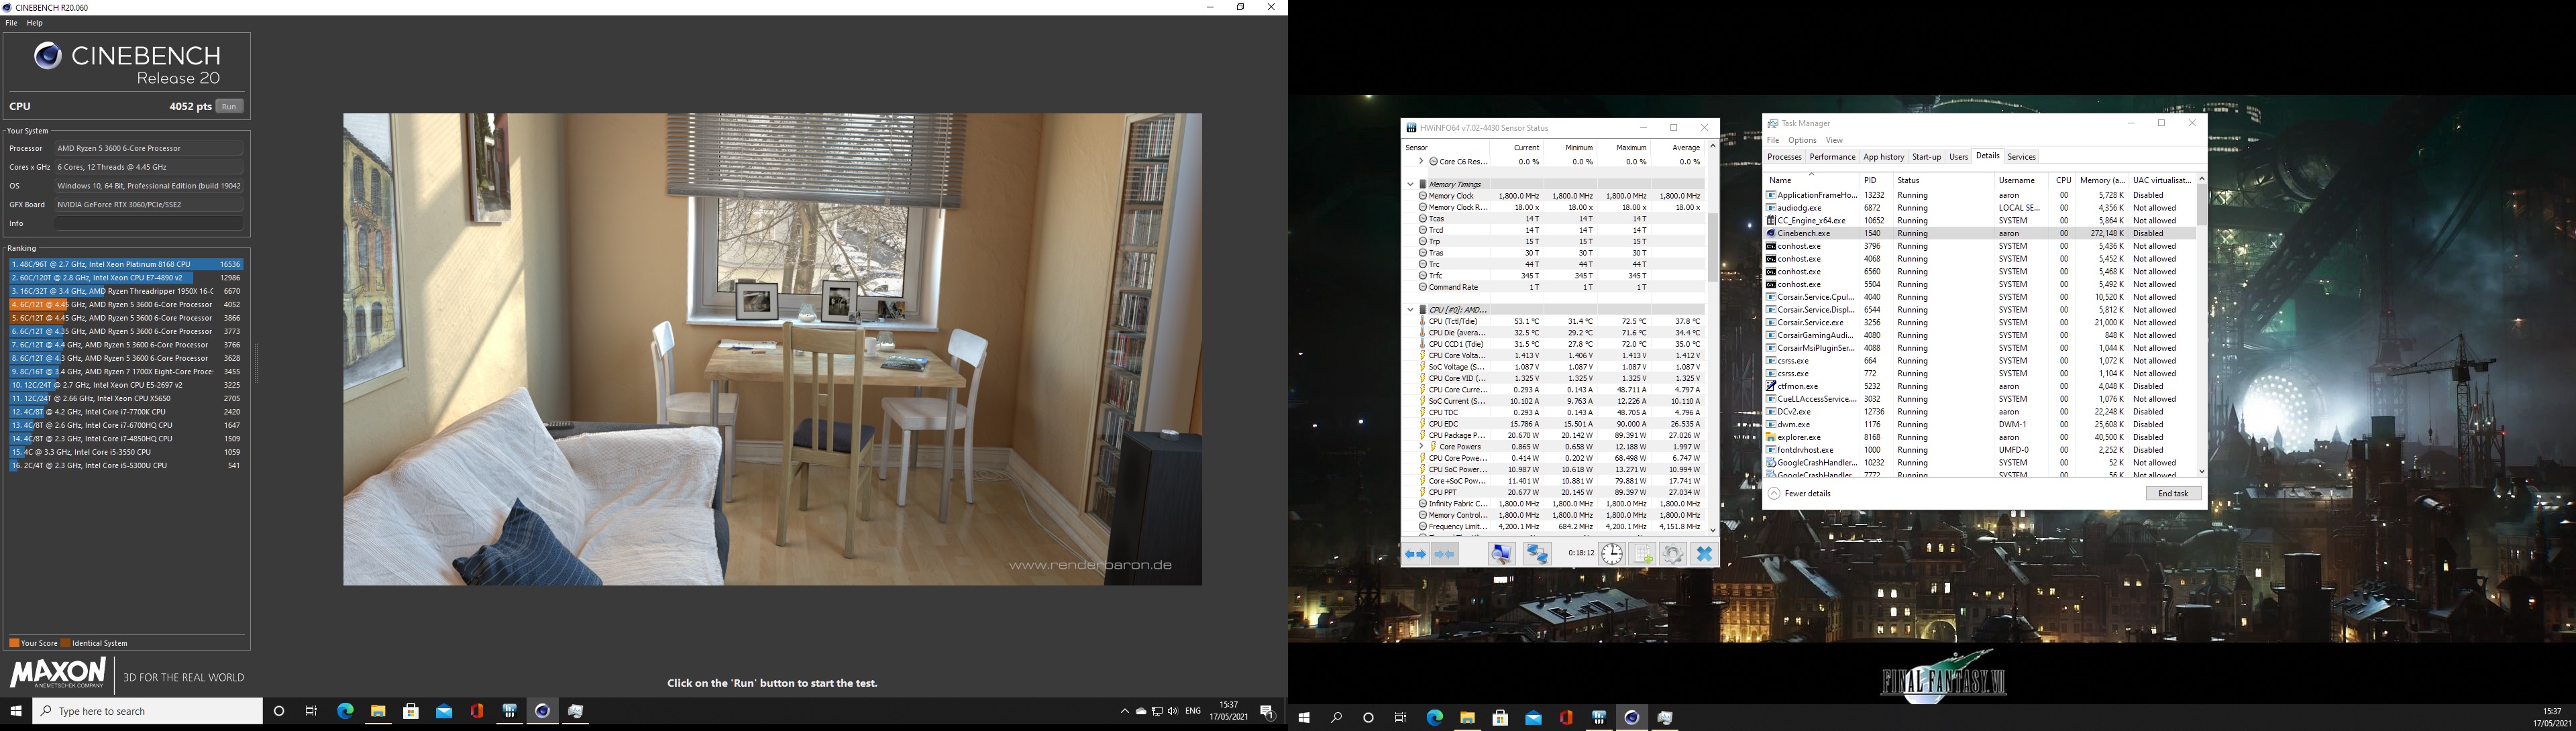Switch to the Users tab
This screenshot has height=731, width=2576.
point(1958,157)
